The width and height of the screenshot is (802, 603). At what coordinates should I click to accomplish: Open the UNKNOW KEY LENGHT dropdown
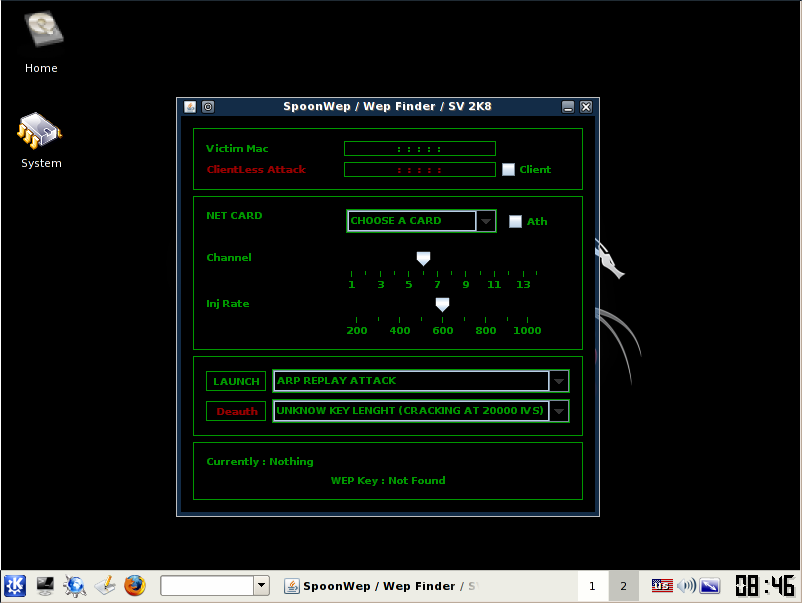coord(421,411)
